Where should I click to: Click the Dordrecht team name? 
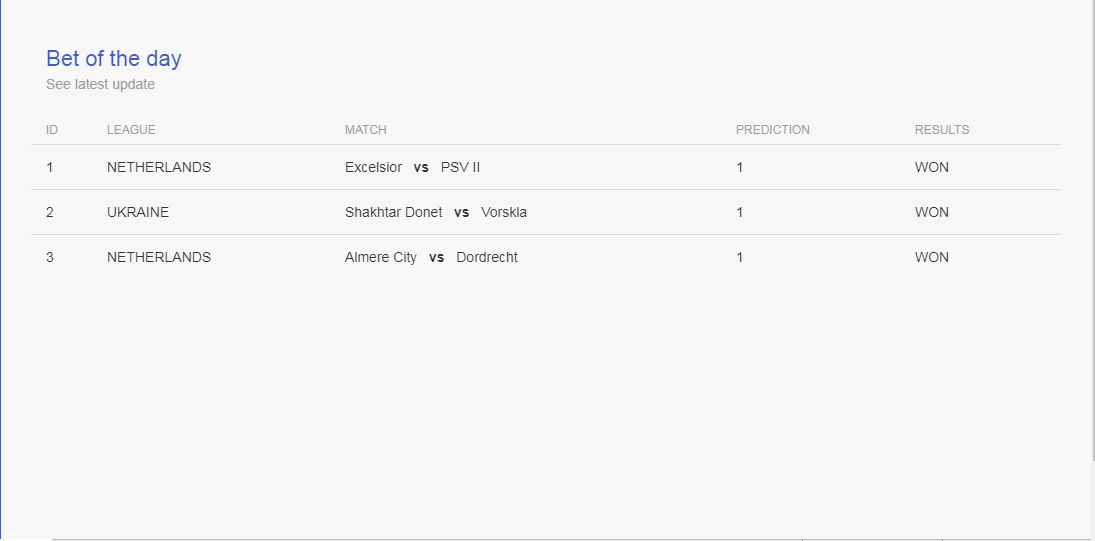(x=487, y=258)
